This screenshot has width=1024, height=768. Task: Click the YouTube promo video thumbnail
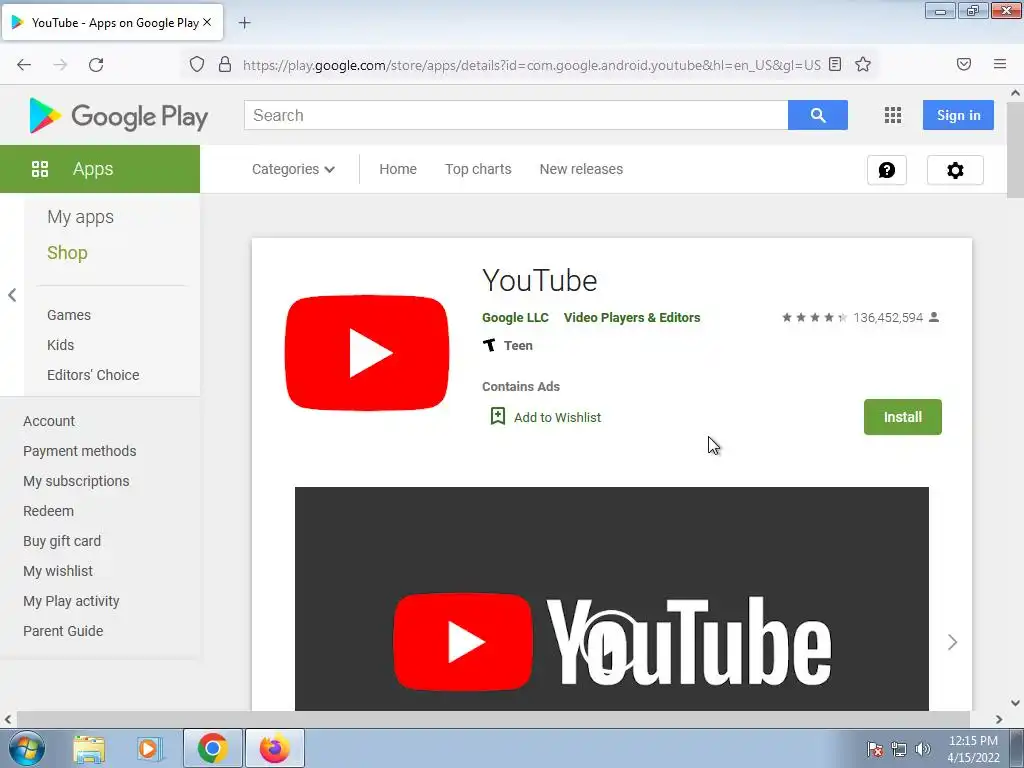click(611, 599)
